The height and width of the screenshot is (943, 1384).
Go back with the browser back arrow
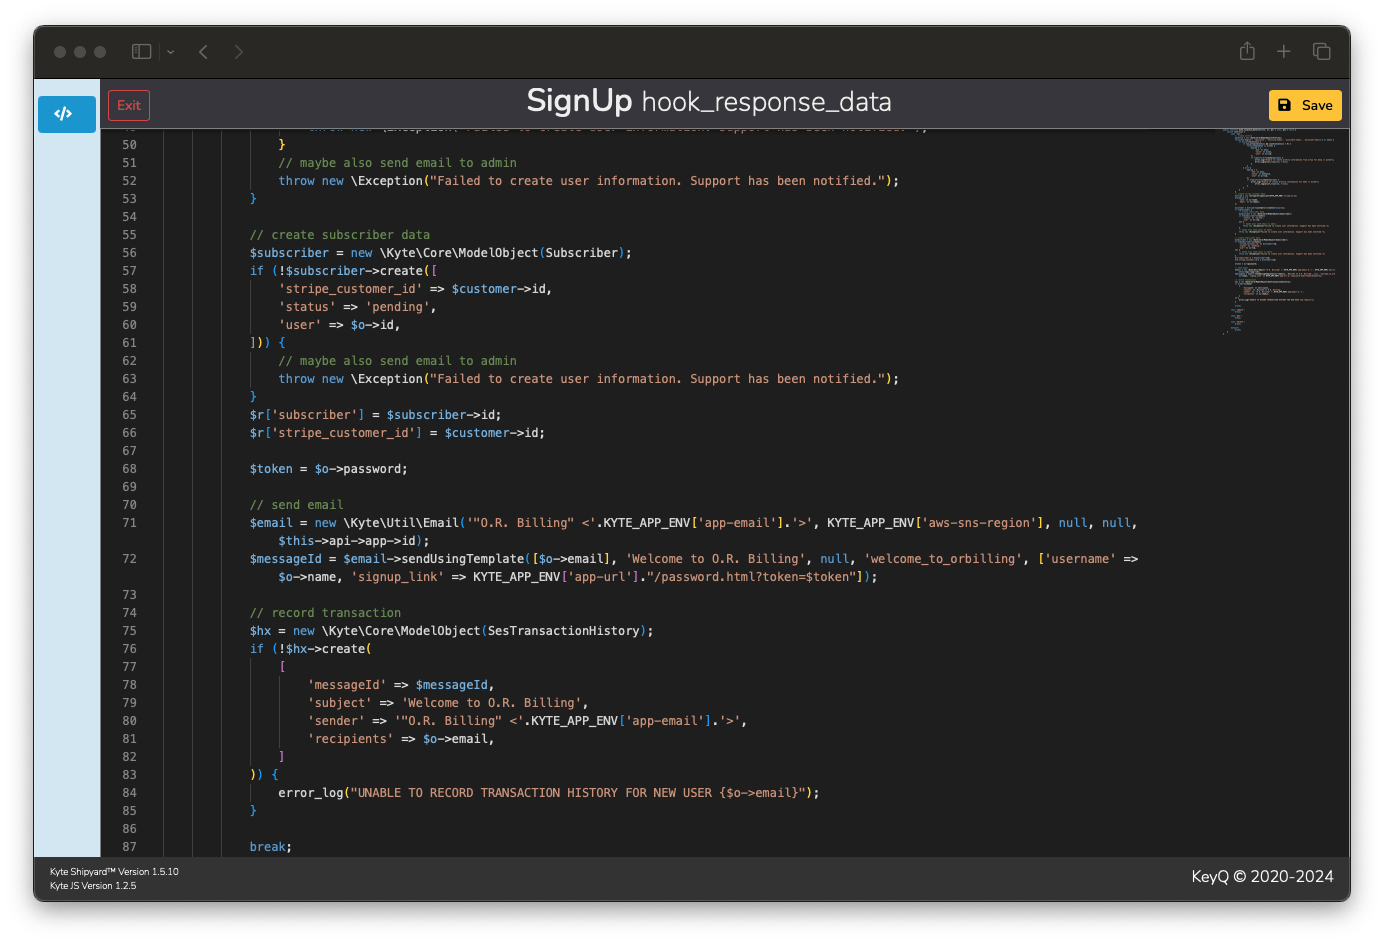coord(203,52)
